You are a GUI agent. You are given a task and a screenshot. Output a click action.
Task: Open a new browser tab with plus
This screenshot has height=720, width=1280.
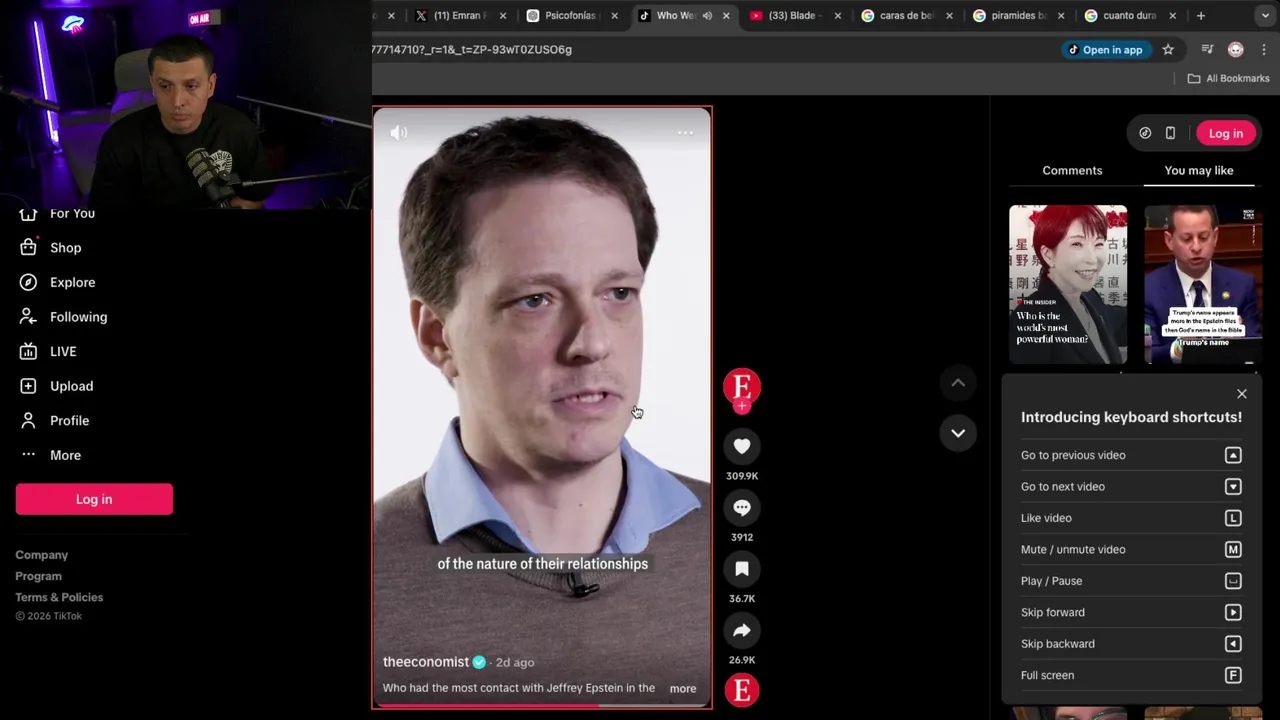(x=1201, y=15)
